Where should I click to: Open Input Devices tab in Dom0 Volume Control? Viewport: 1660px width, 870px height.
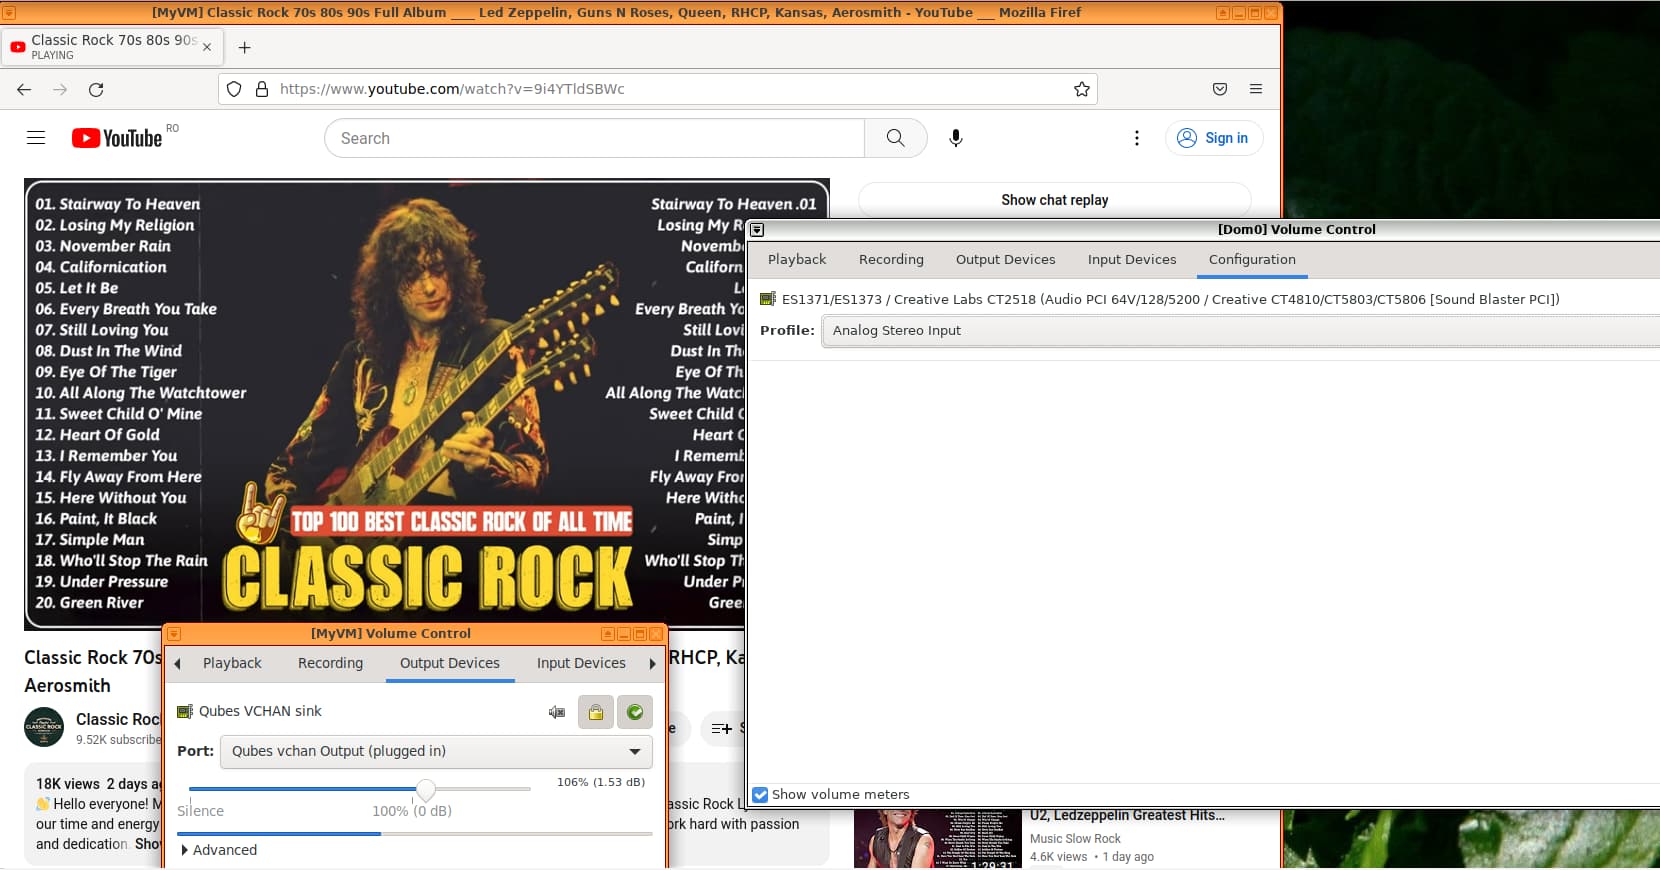[x=1132, y=259]
